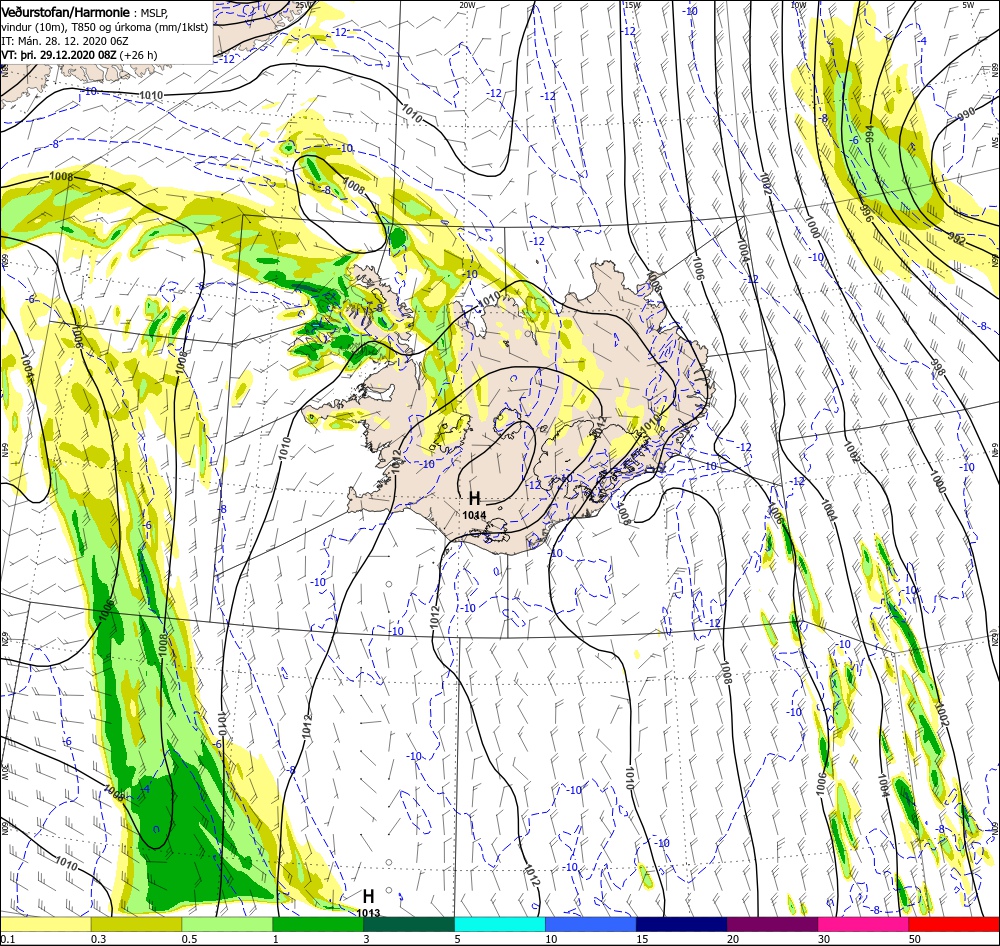The width and height of the screenshot is (1000, 946).
Task: Click the '25W' longitude label
Action: pyautogui.click(x=304, y=5)
